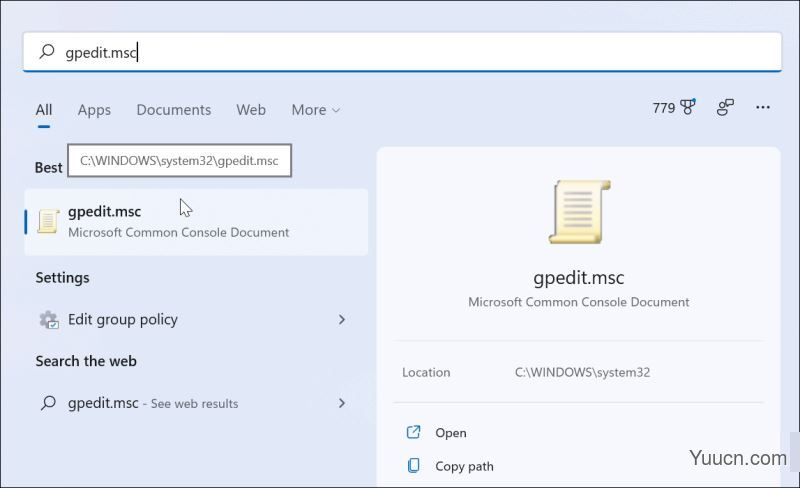
Task: Expand the More dropdown
Action: pyautogui.click(x=315, y=110)
